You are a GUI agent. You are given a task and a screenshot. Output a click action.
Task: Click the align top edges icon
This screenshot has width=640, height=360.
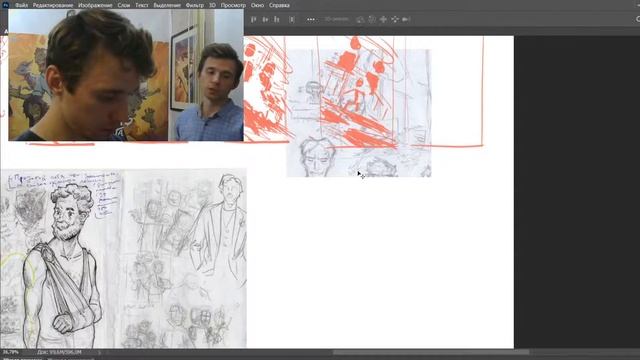coord(253,19)
